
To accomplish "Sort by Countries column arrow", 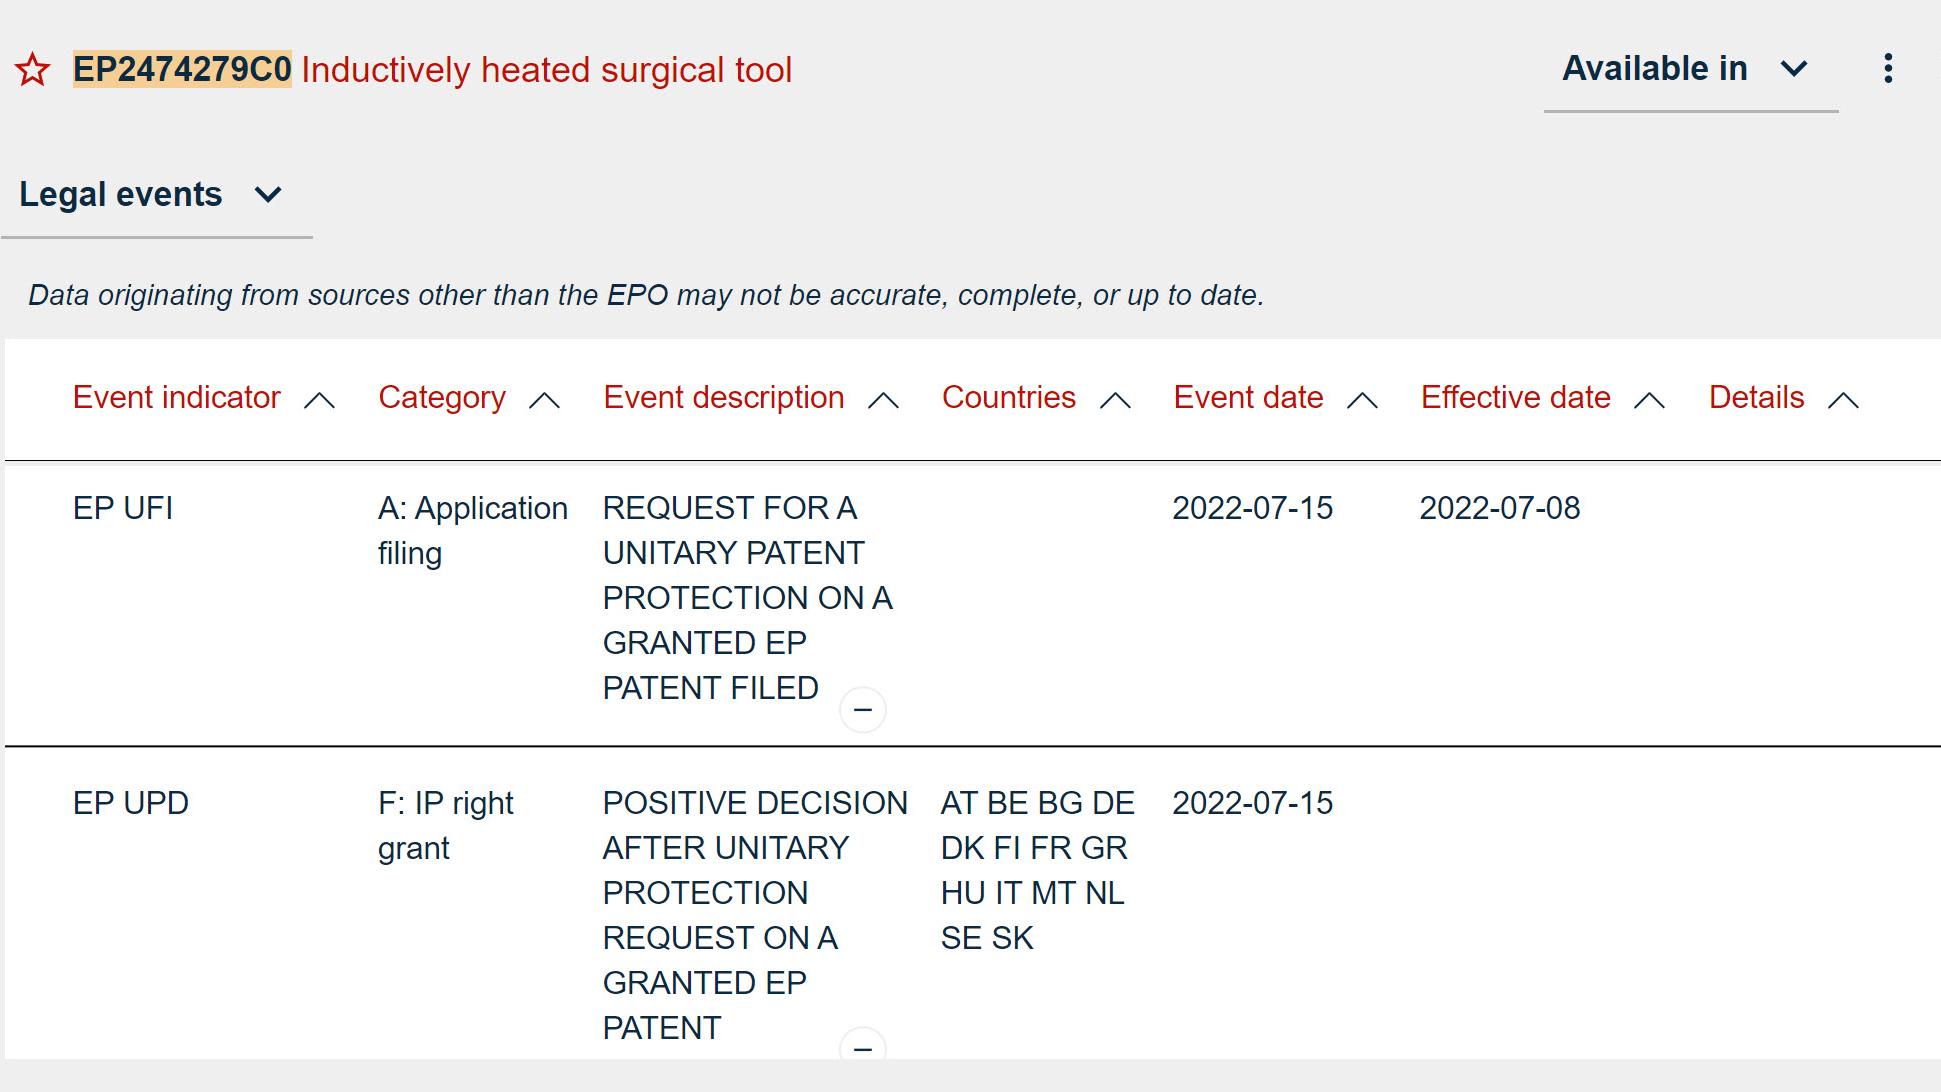I will [1115, 400].
